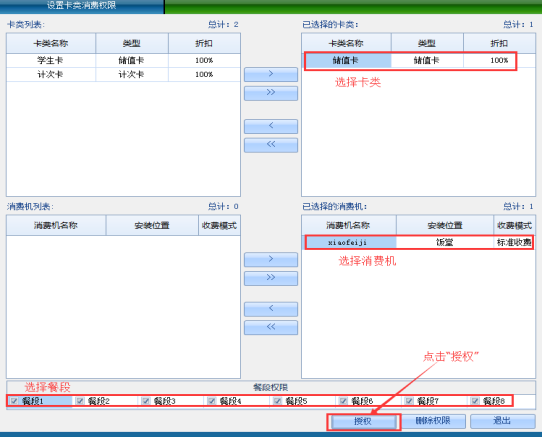Toggle the 餐段3 checkbox
The height and width of the screenshot is (437, 542).
[x=146, y=401]
